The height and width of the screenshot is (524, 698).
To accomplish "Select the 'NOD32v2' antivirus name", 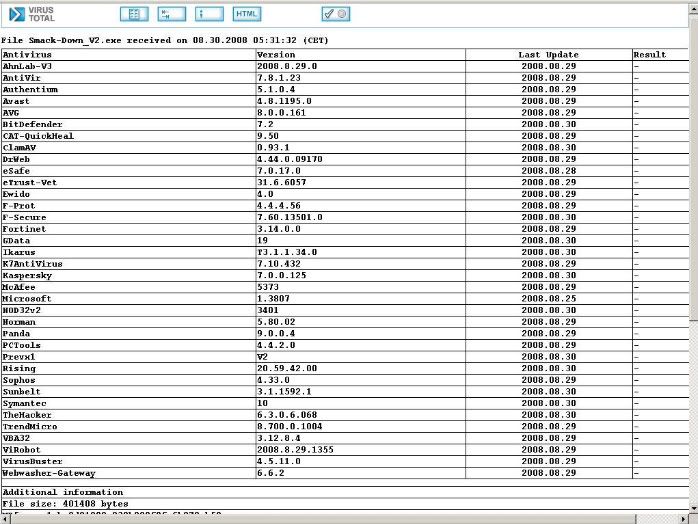I will (21, 310).
